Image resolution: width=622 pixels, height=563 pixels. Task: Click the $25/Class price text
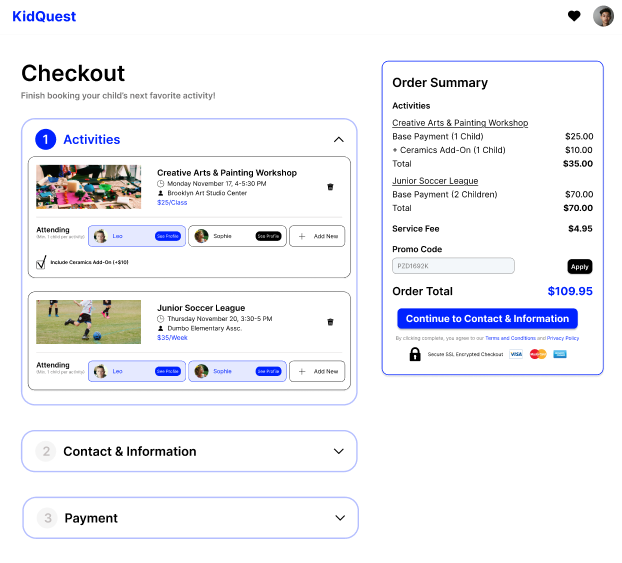tap(172, 202)
